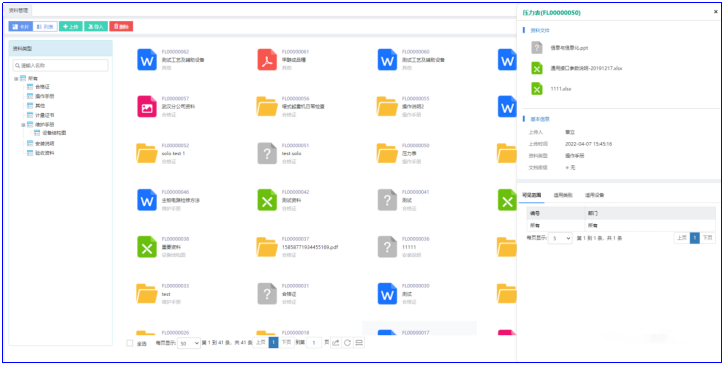This screenshot has width=725, height=365.
Task: Select 计量证书 in the type tree
Action: [44, 115]
